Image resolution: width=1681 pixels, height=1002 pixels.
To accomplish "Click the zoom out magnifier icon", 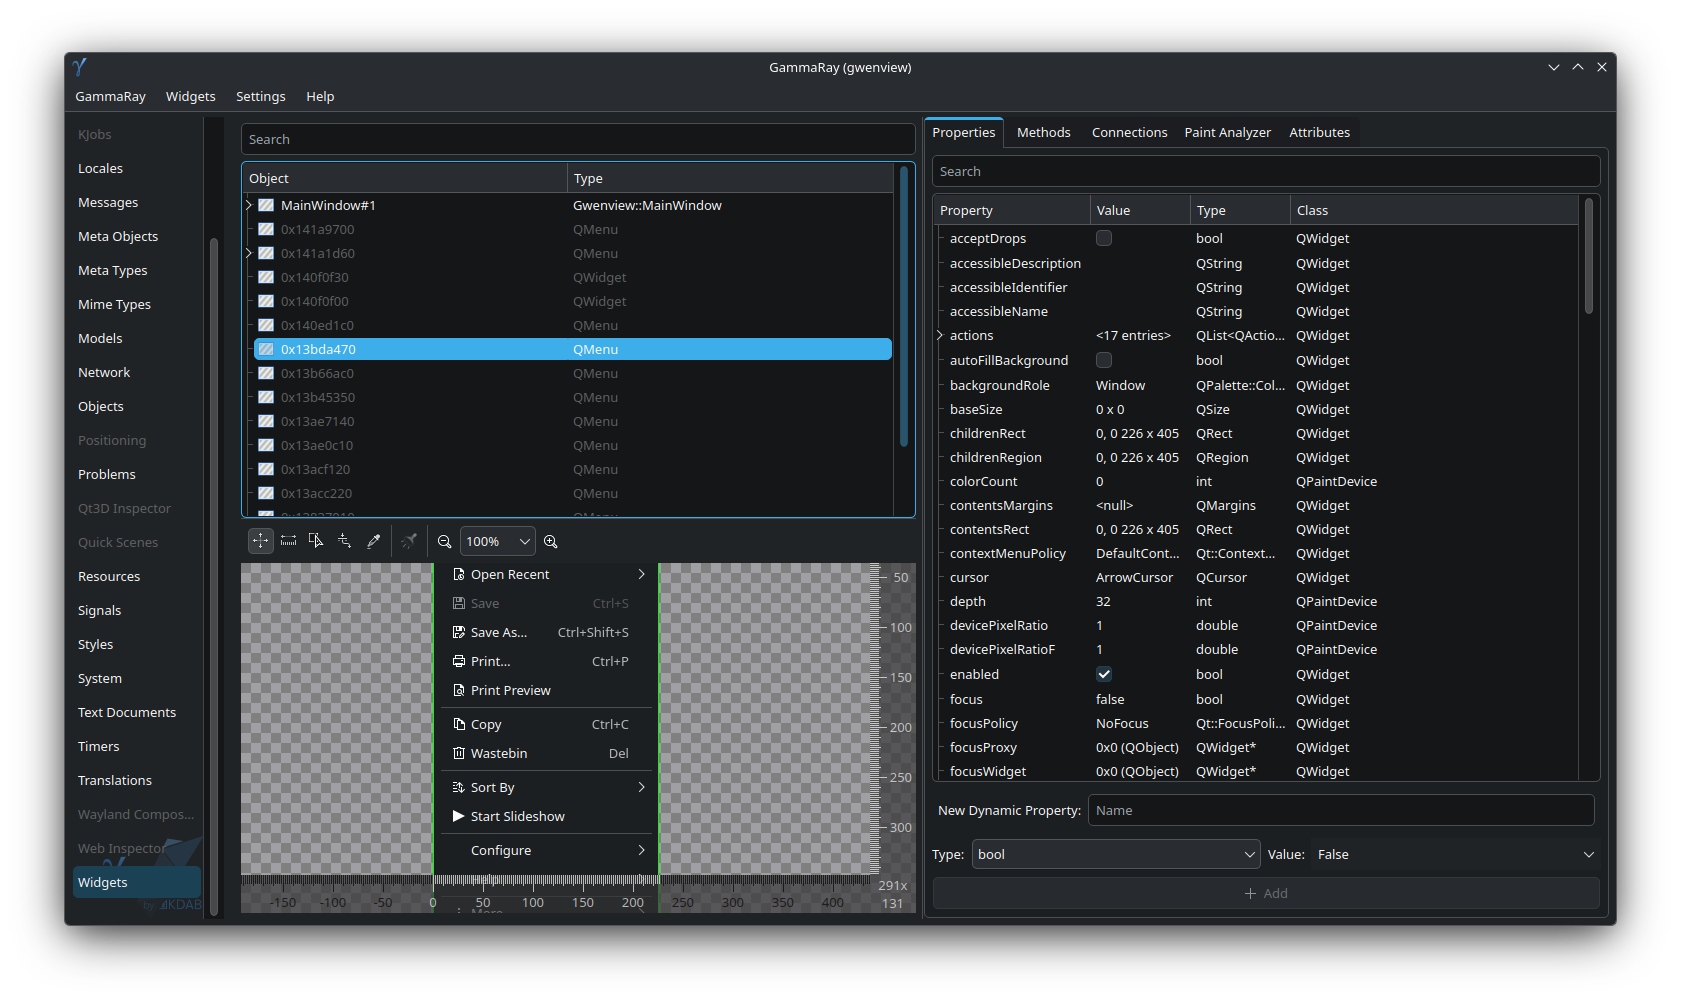I will tap(444, 541).
